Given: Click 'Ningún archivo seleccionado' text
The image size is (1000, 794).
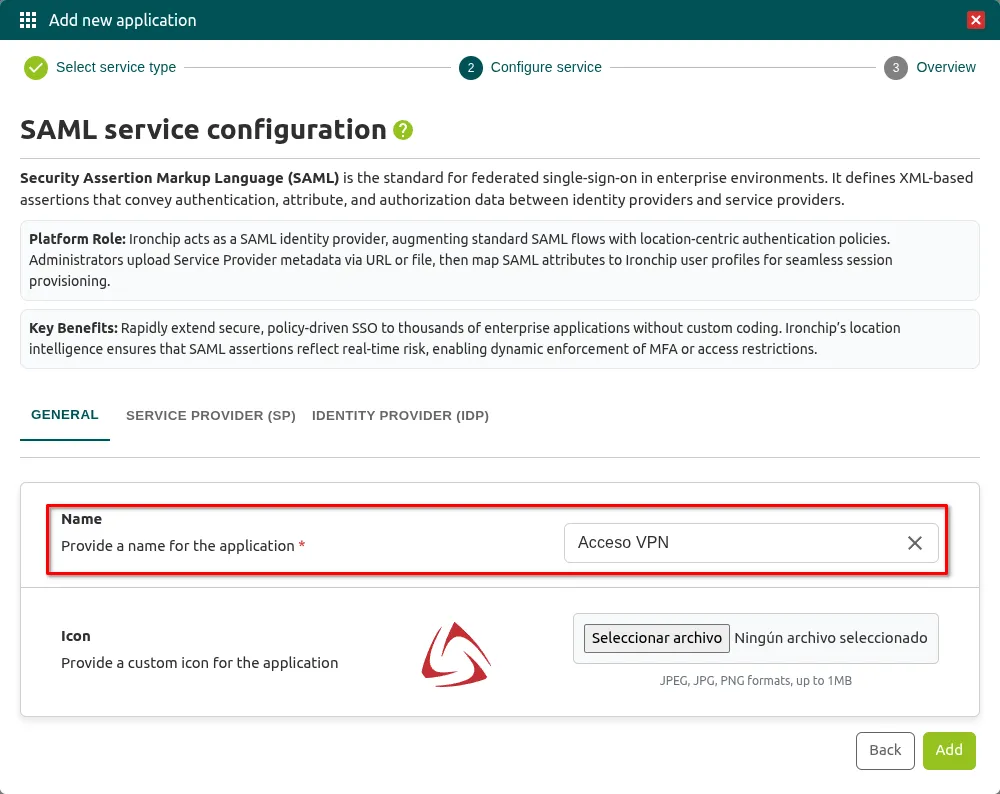Looking at the screenshot, I should 830,638.
